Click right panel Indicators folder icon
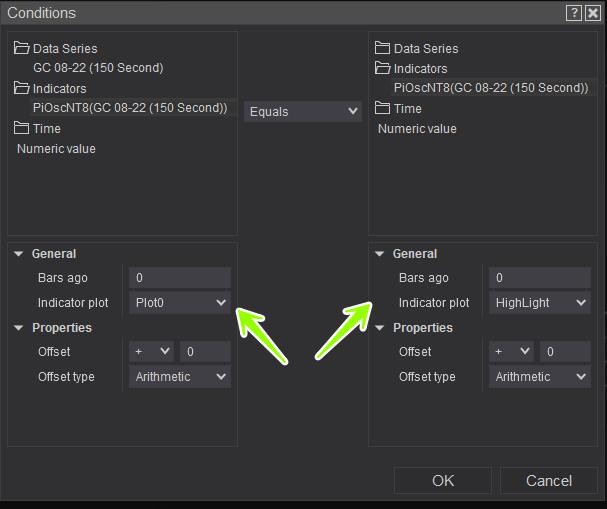This screenshot has height=509, width=607. tap(382, 68)
